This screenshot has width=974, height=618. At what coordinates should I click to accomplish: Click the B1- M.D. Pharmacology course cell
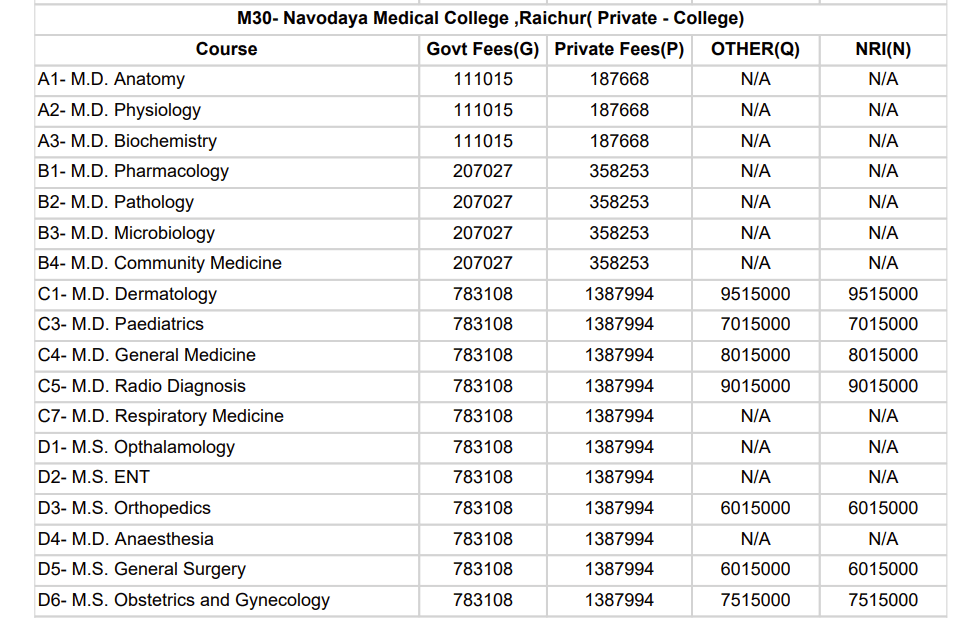pyautogui.click(x=133, y=171)
